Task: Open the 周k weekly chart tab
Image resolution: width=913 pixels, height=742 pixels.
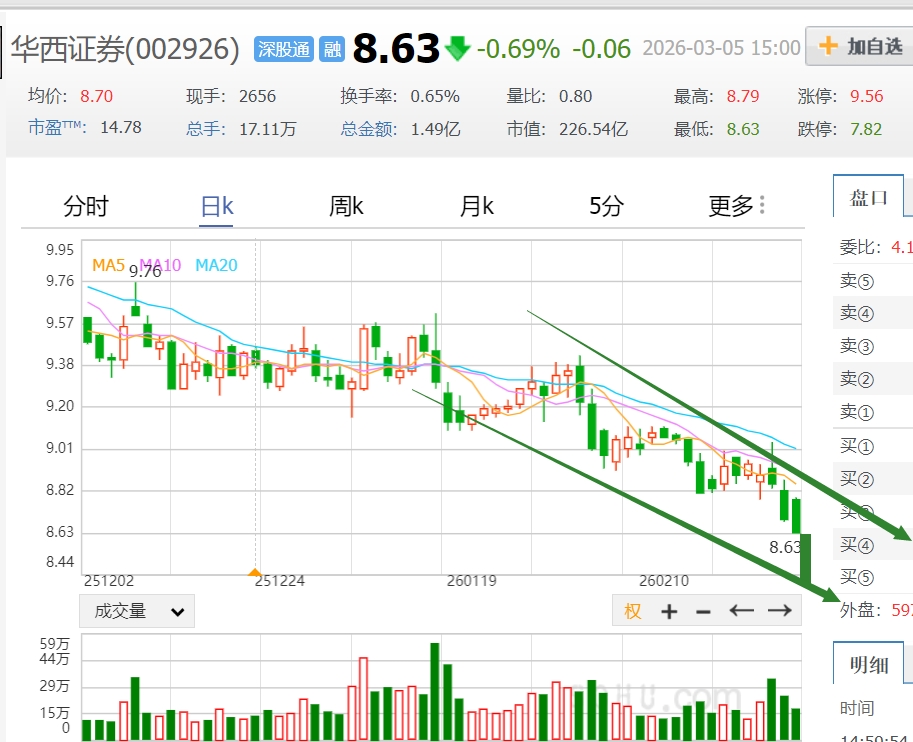Action: pyautogui.click(x=346, y=206)
